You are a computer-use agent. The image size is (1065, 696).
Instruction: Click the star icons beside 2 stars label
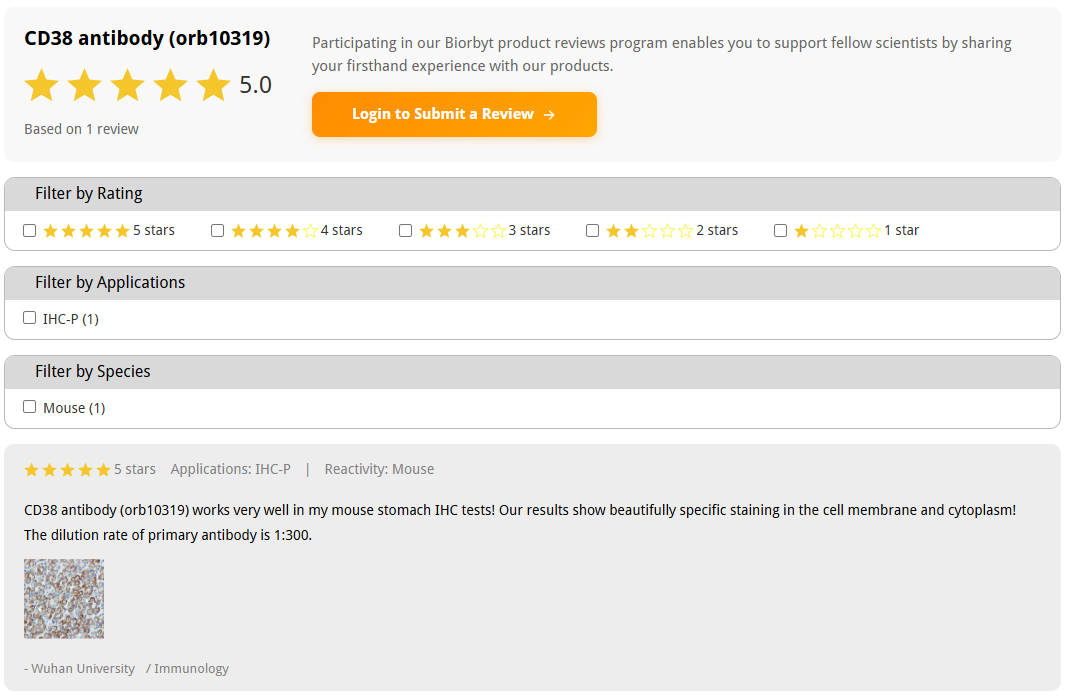649,231
